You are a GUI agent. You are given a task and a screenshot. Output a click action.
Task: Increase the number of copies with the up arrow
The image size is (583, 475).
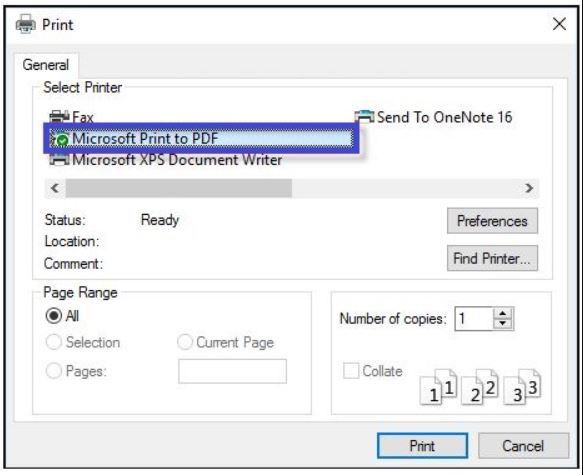[x=503, y=313]
